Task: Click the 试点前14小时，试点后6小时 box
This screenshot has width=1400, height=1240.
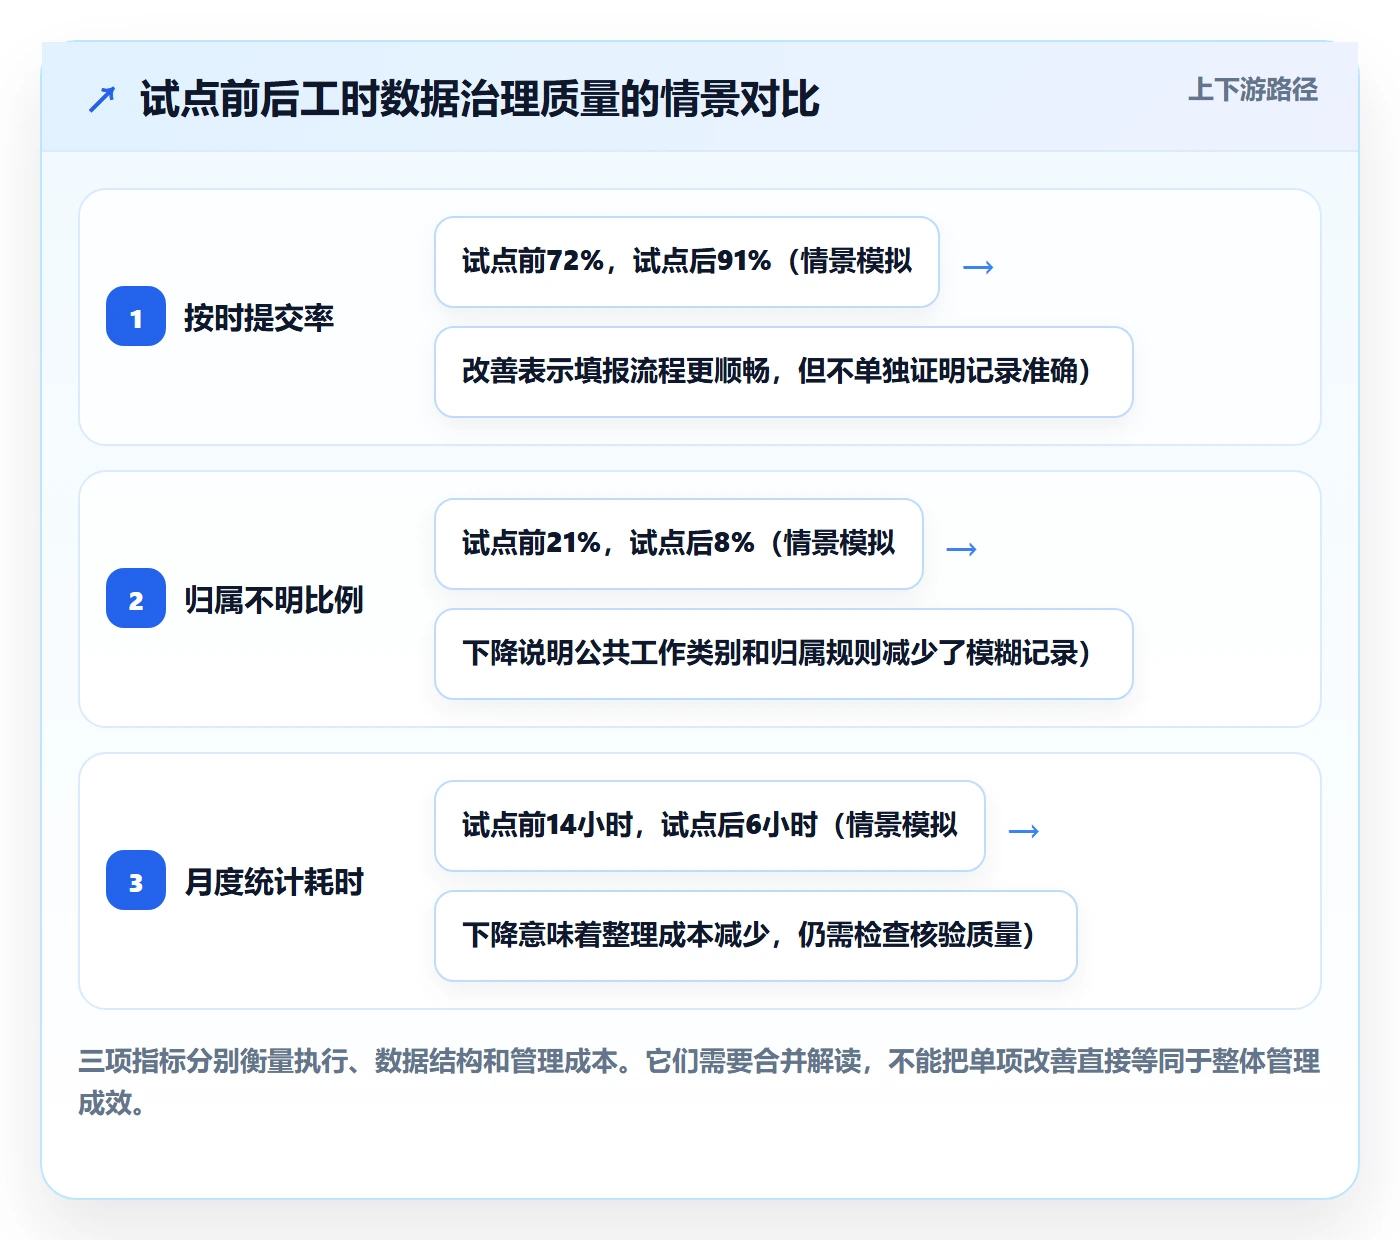Action: coord(710,826)
